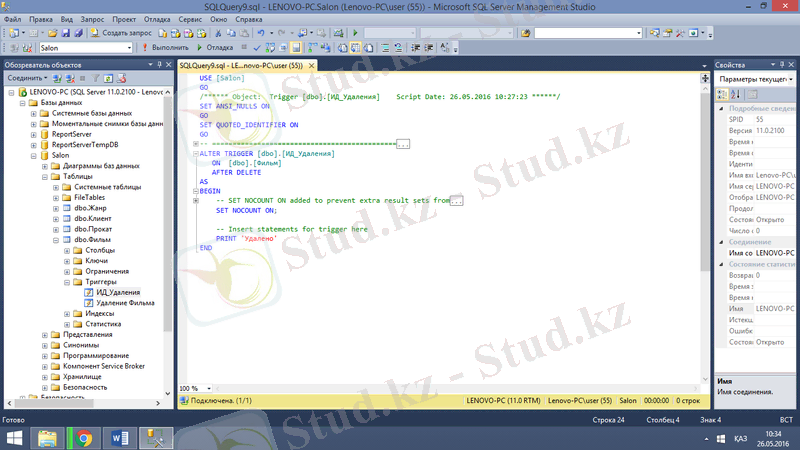The image size is (800, 450).
Task: Click the Object Explorer horizontal scrollbar
Action: (x=54, y=403)
